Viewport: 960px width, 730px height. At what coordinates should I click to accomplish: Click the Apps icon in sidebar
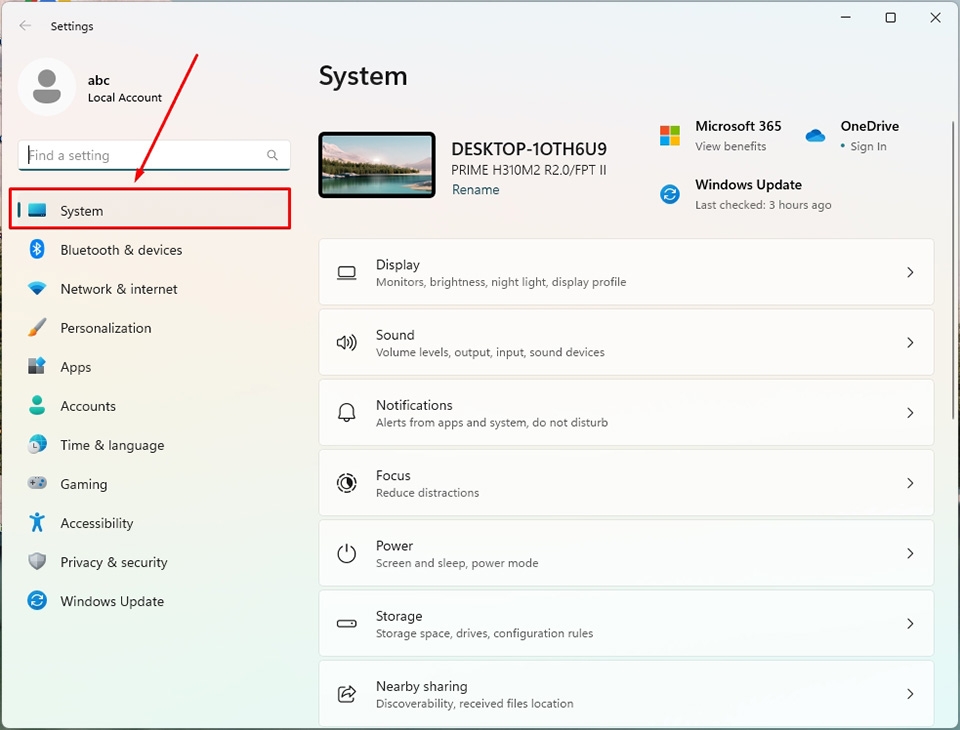point(37,366)
